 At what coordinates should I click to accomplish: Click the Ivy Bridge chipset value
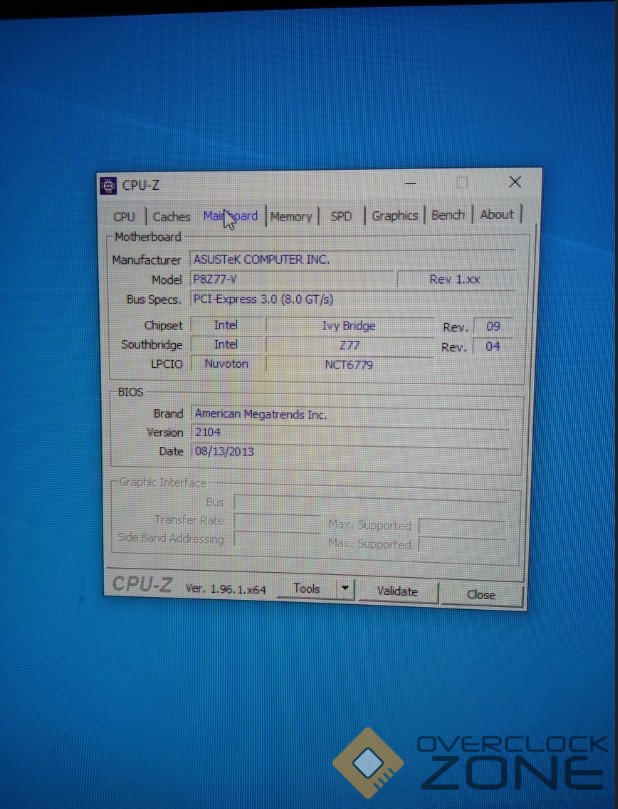pos(349,326)
